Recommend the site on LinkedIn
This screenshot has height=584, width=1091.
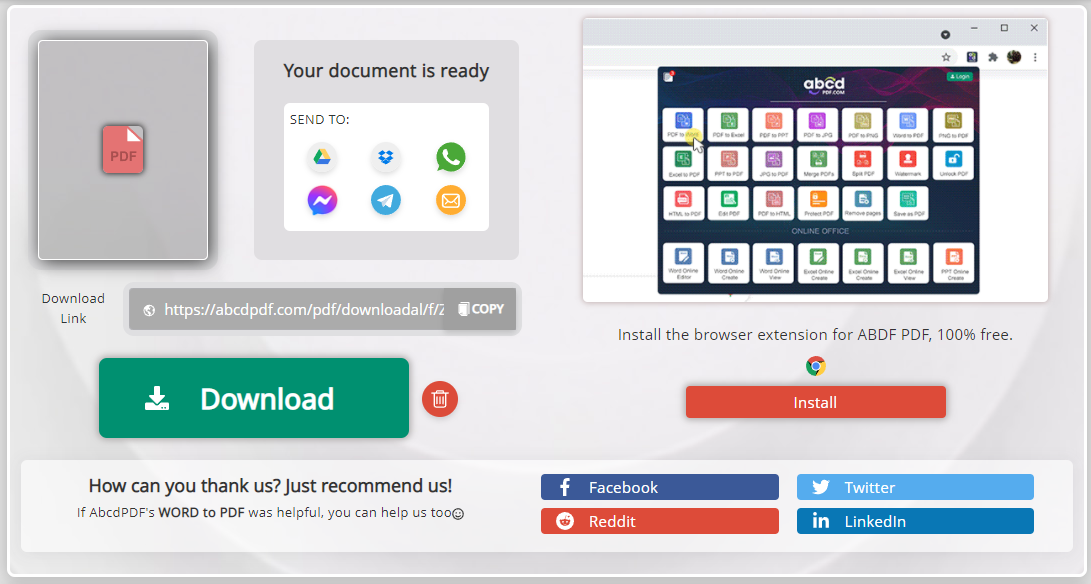tap(915, 521)
